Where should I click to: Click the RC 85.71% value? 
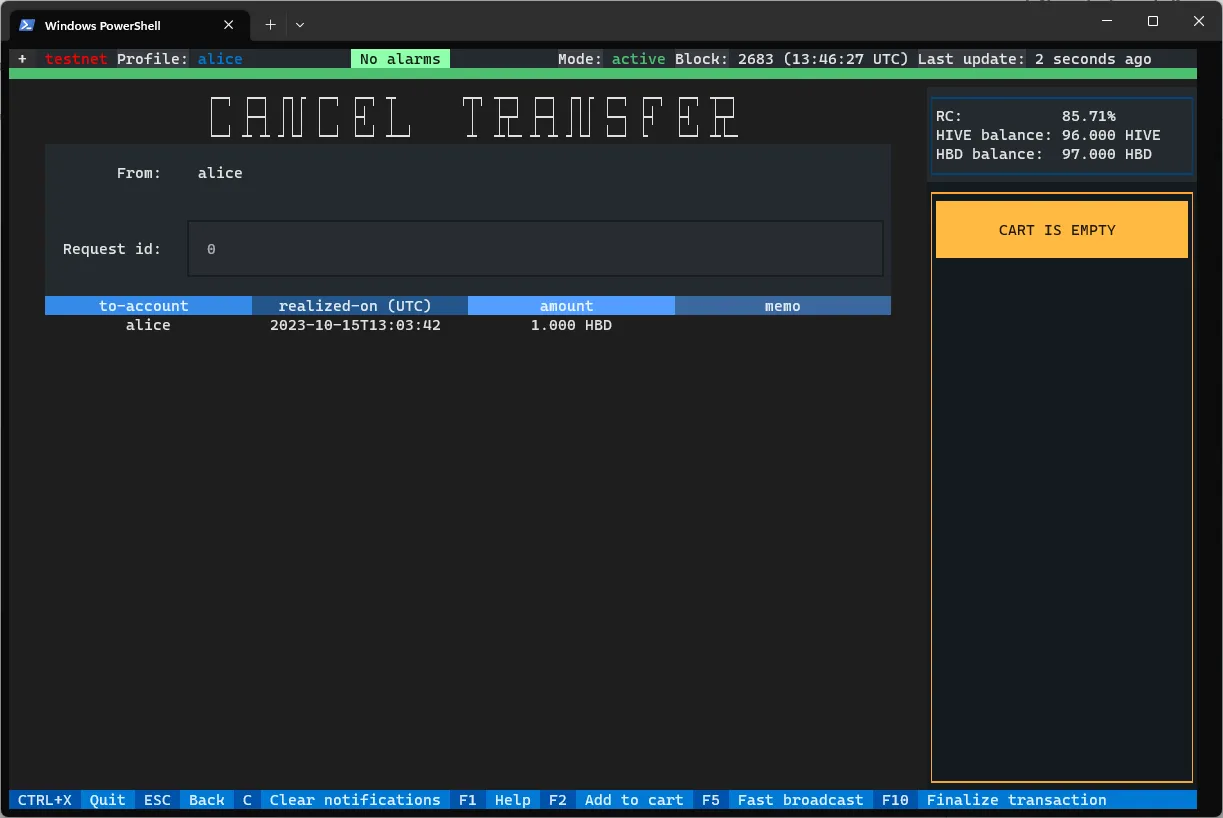1088,116
